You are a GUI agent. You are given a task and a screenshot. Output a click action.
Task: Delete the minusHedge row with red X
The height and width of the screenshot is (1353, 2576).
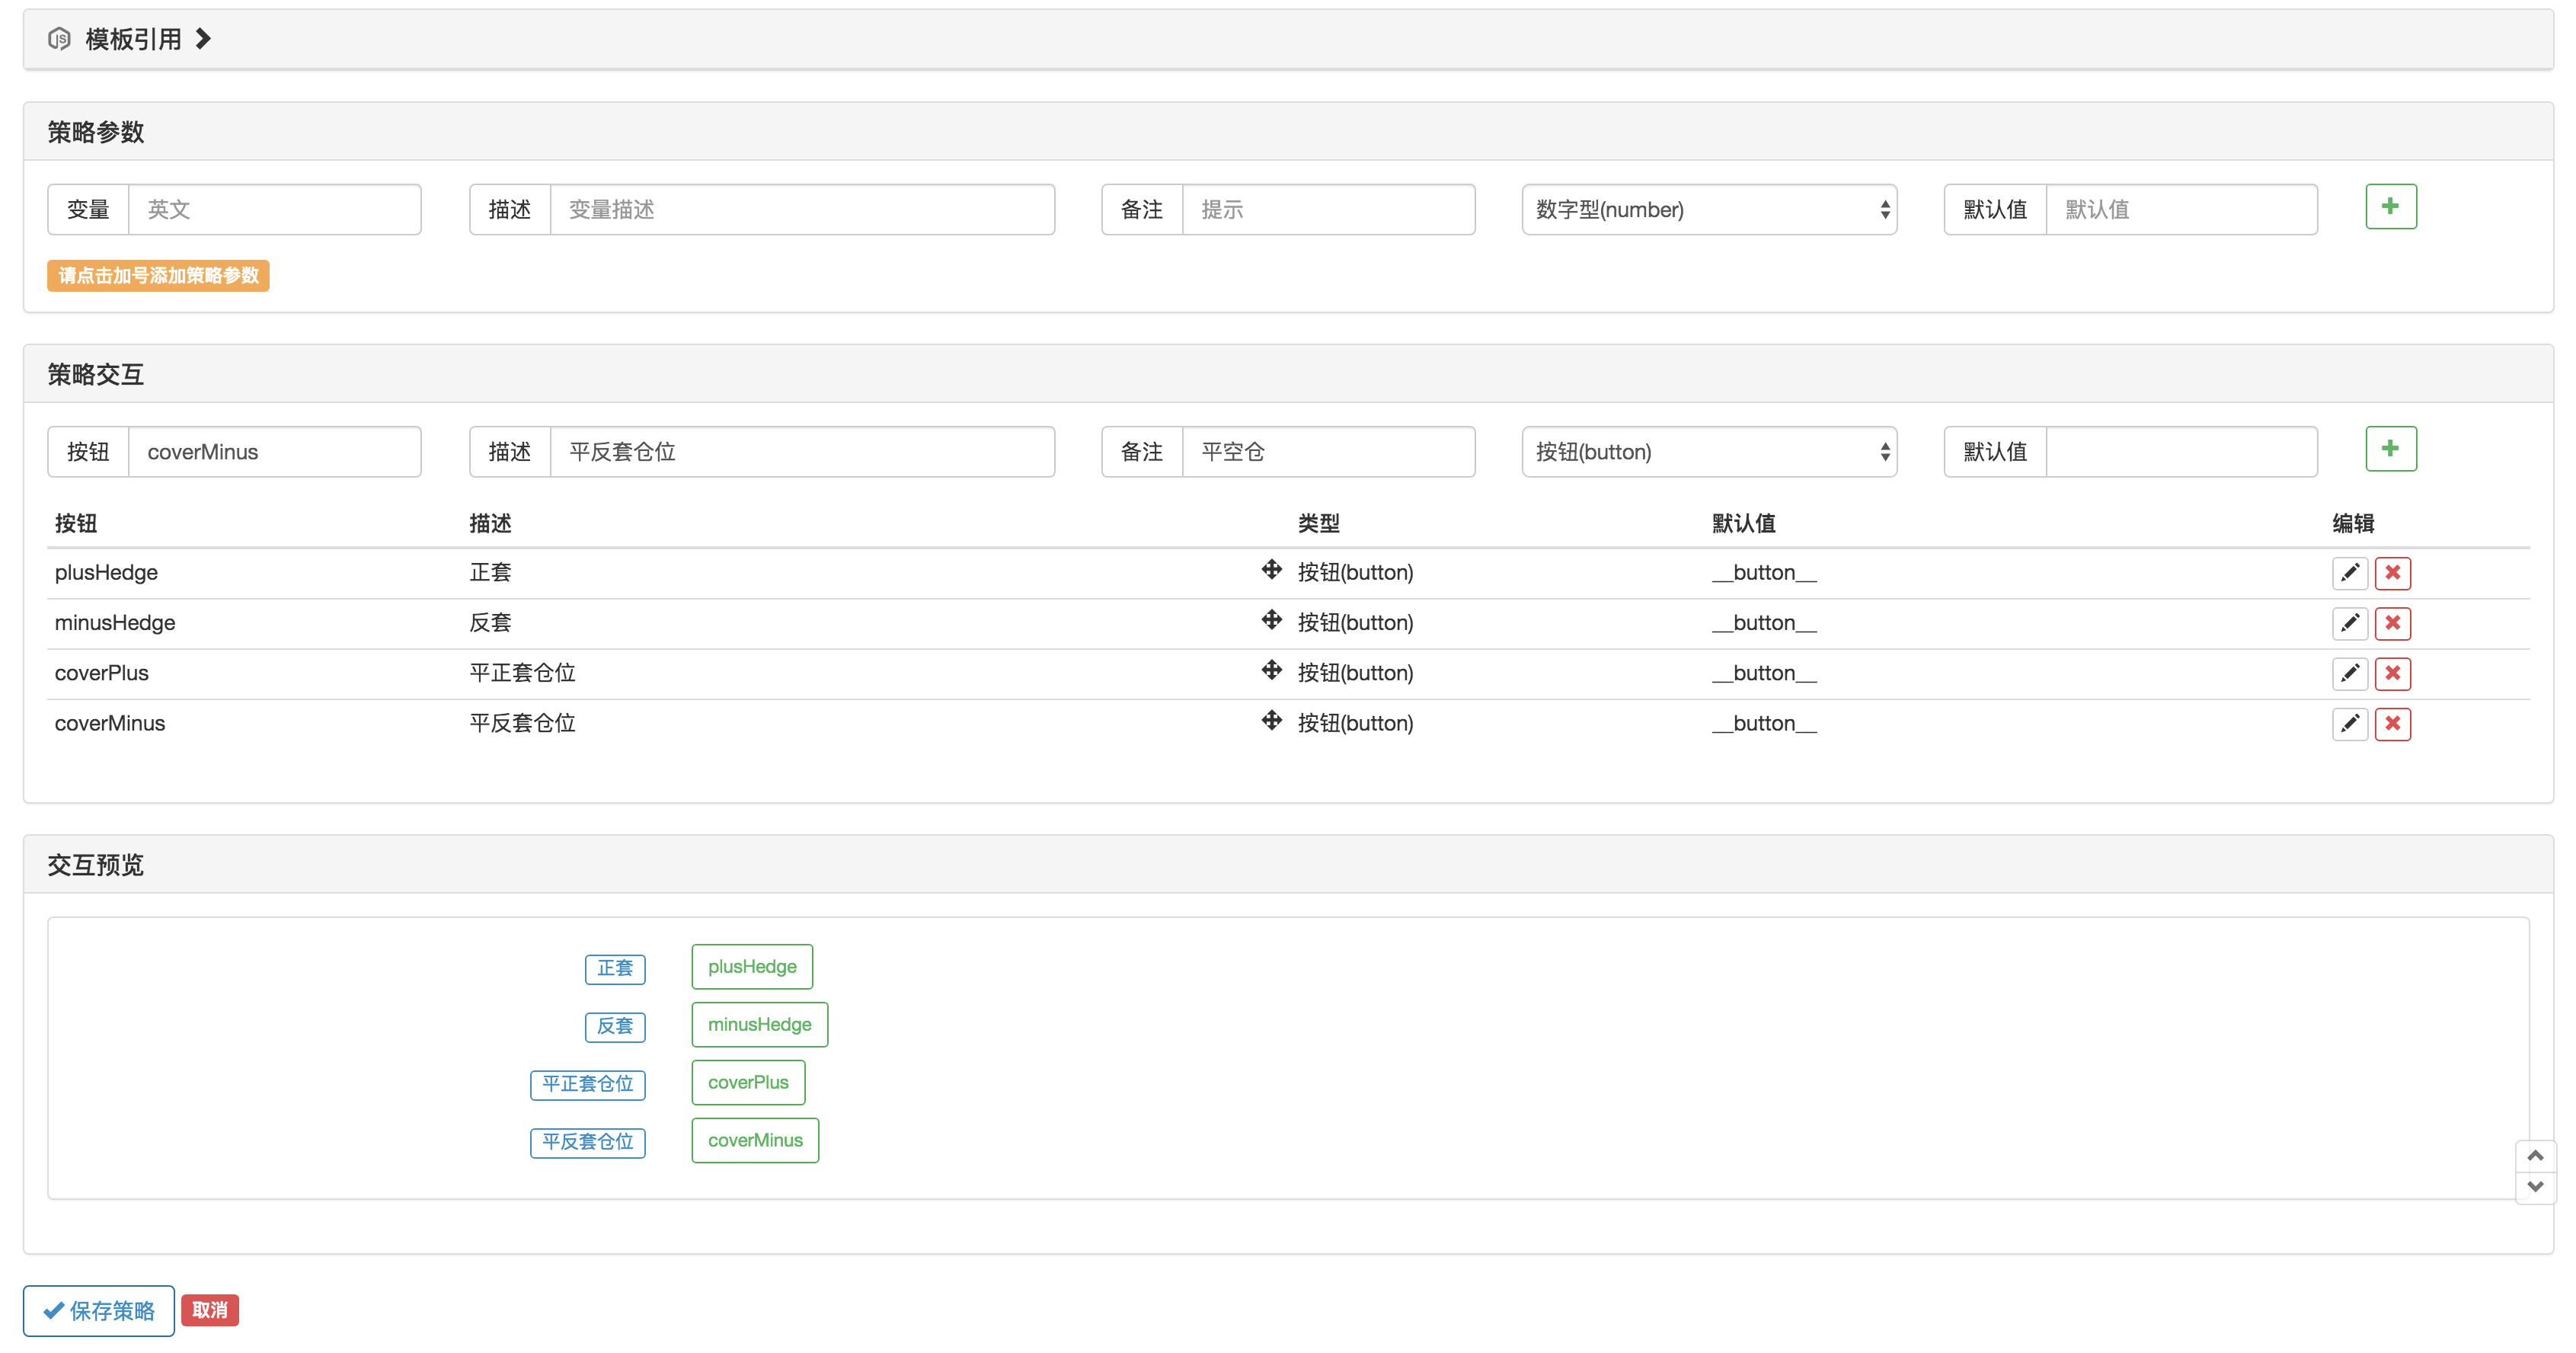tap(2392, 623)
